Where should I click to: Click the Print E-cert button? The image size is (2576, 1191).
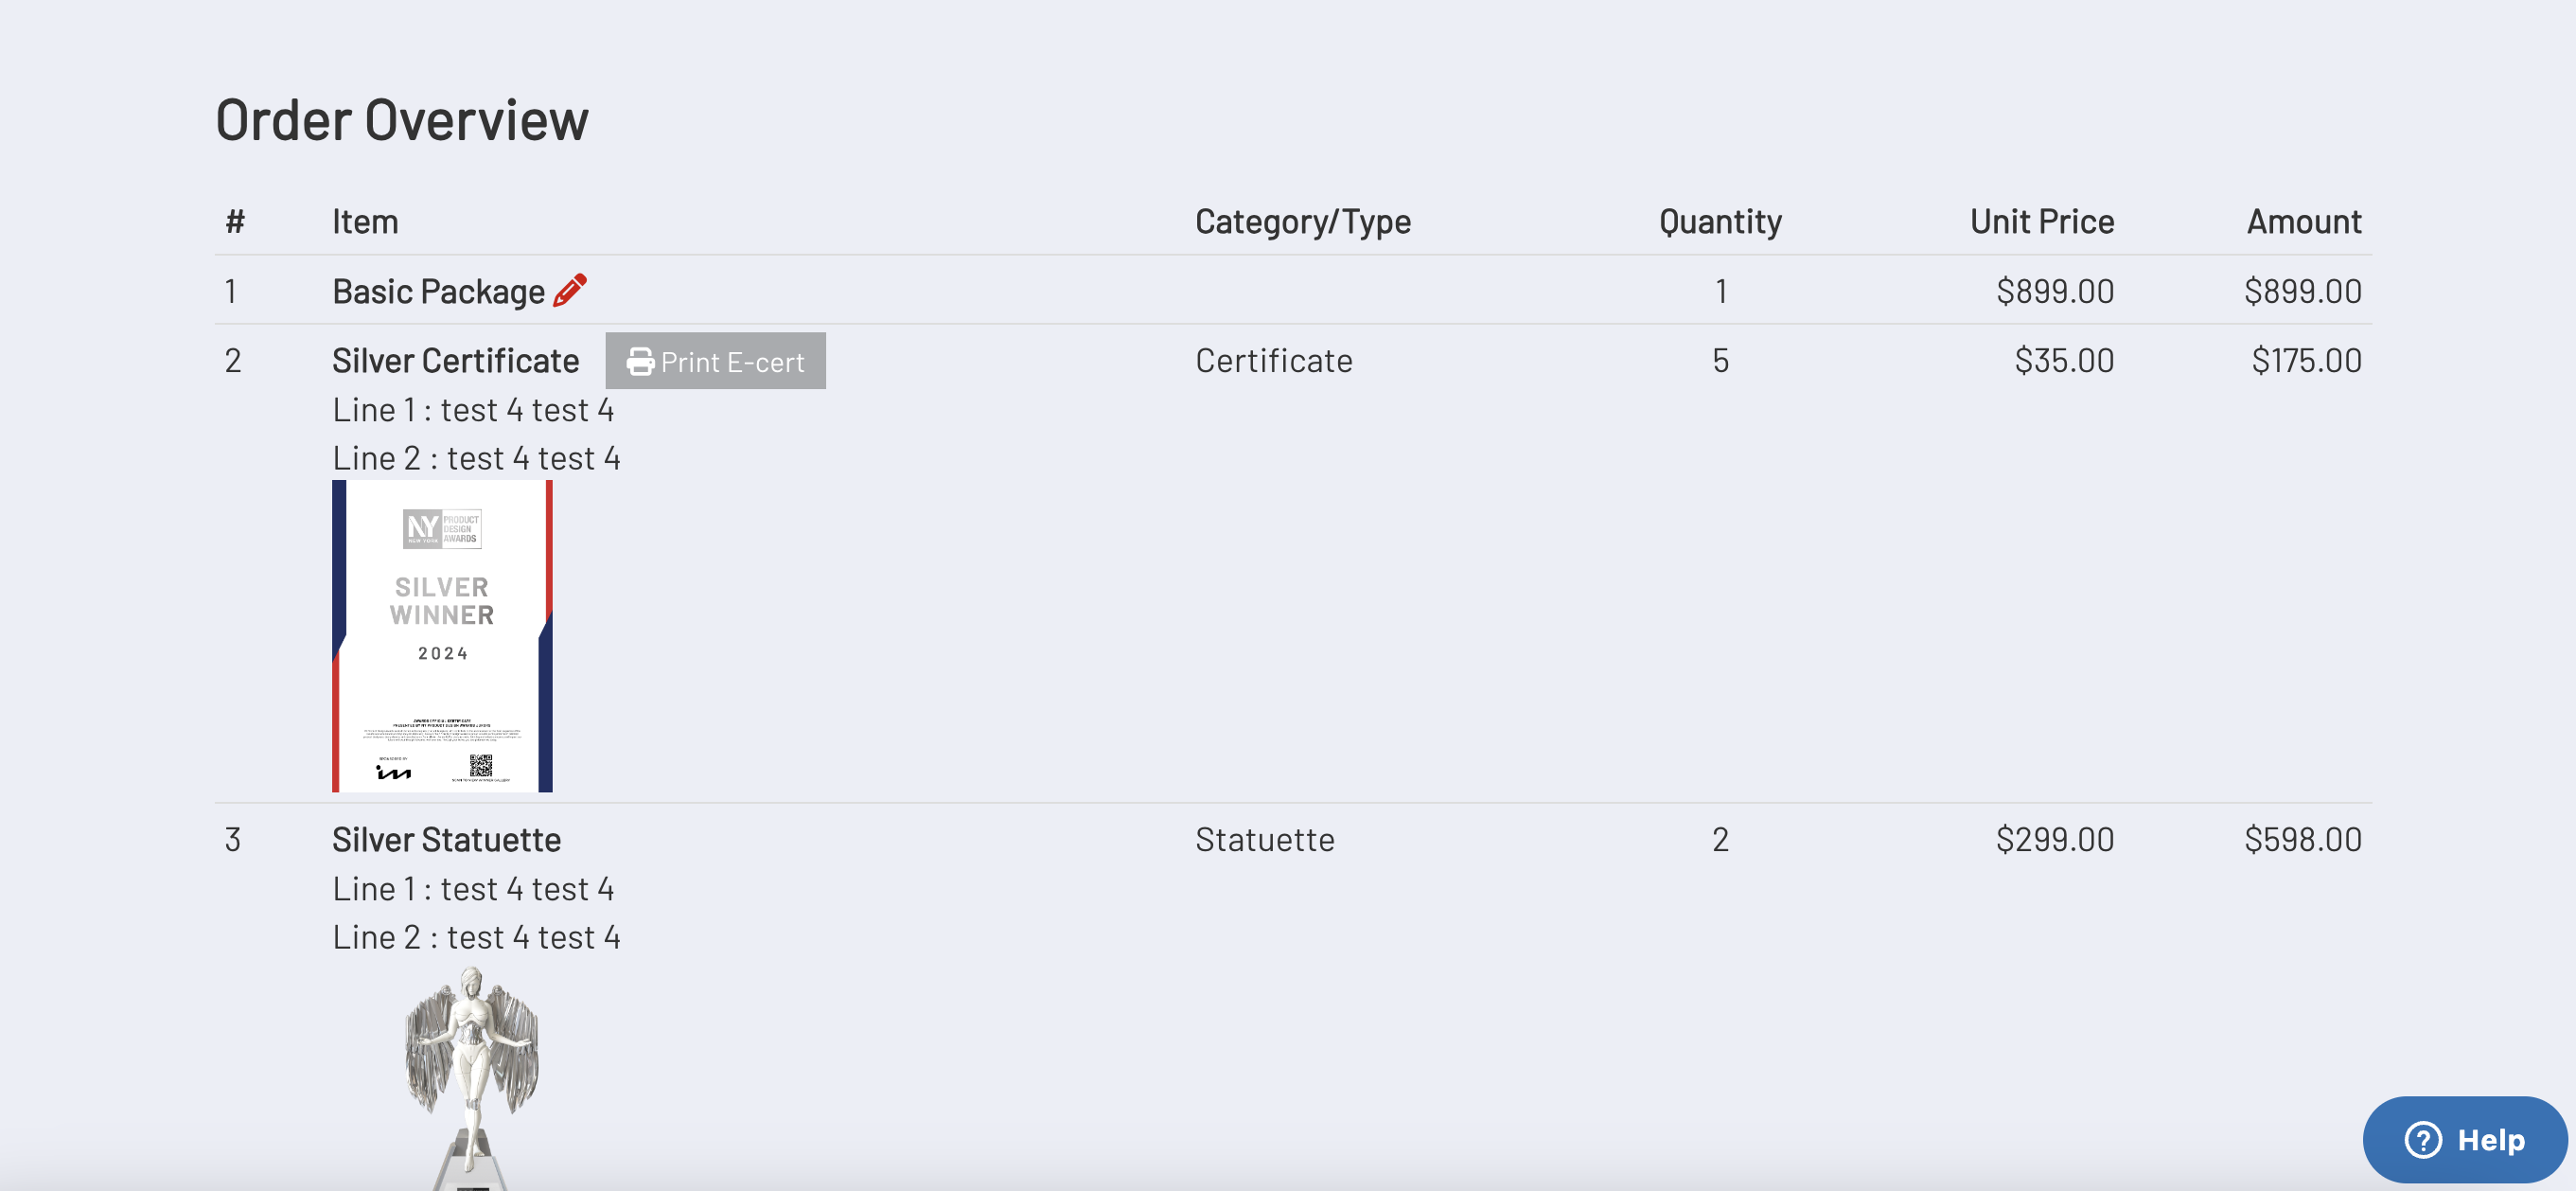click(715, 361)
